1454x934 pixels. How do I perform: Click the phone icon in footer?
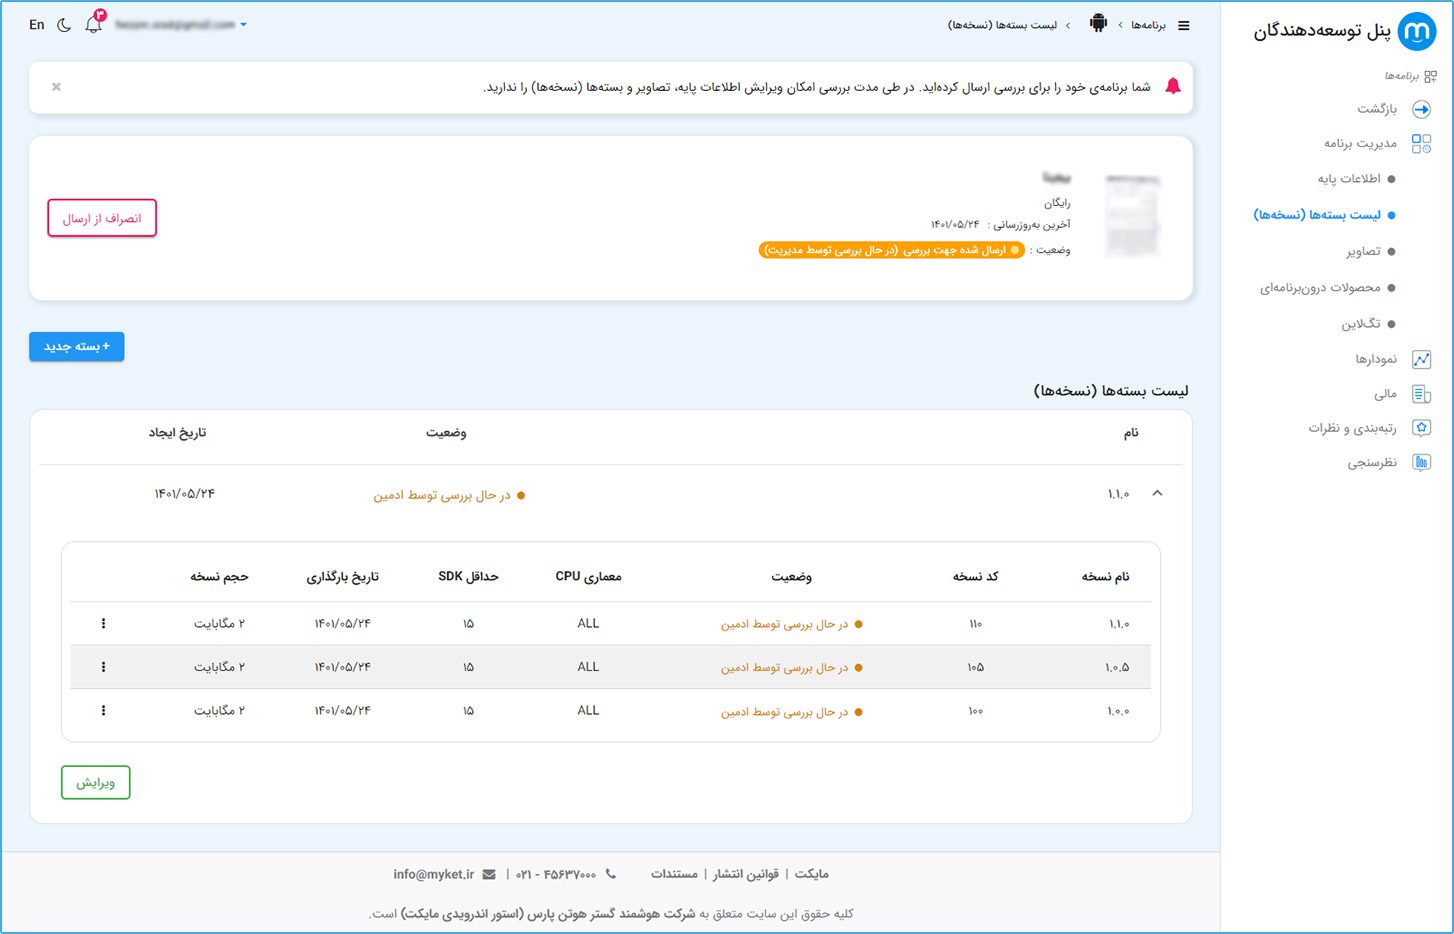coord(611,874)
